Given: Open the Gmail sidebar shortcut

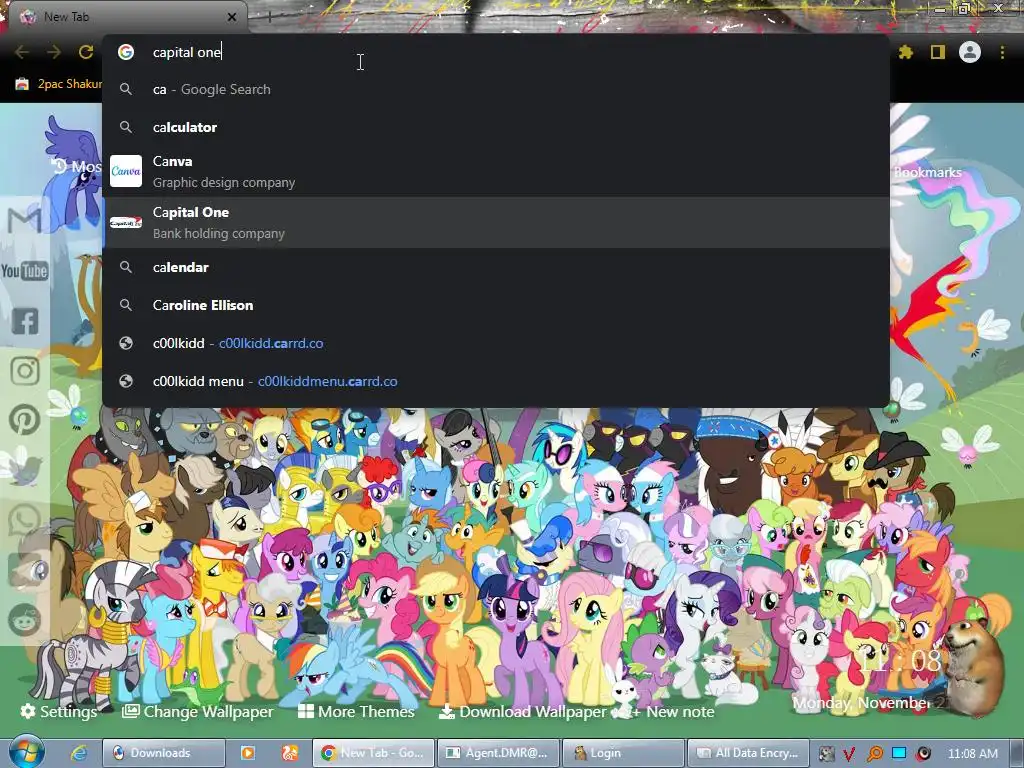Looking at the screenshot, I should (25, 220).
